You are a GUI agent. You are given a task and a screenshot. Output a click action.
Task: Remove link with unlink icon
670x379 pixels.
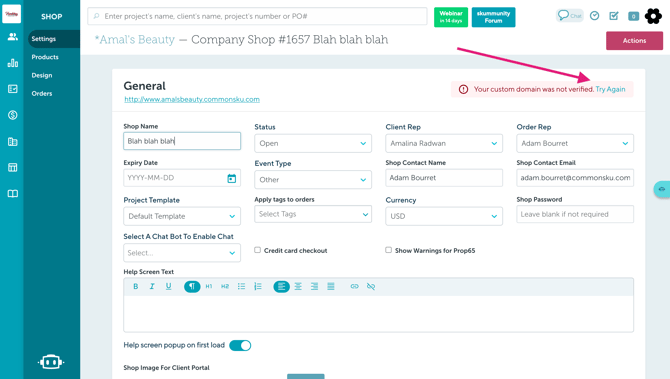[371, 286]
